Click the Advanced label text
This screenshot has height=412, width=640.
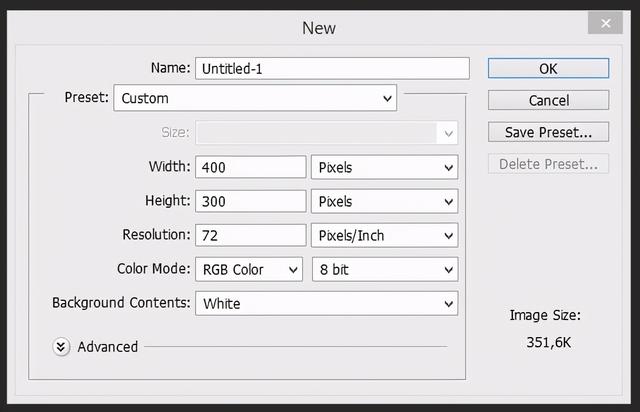108,347
